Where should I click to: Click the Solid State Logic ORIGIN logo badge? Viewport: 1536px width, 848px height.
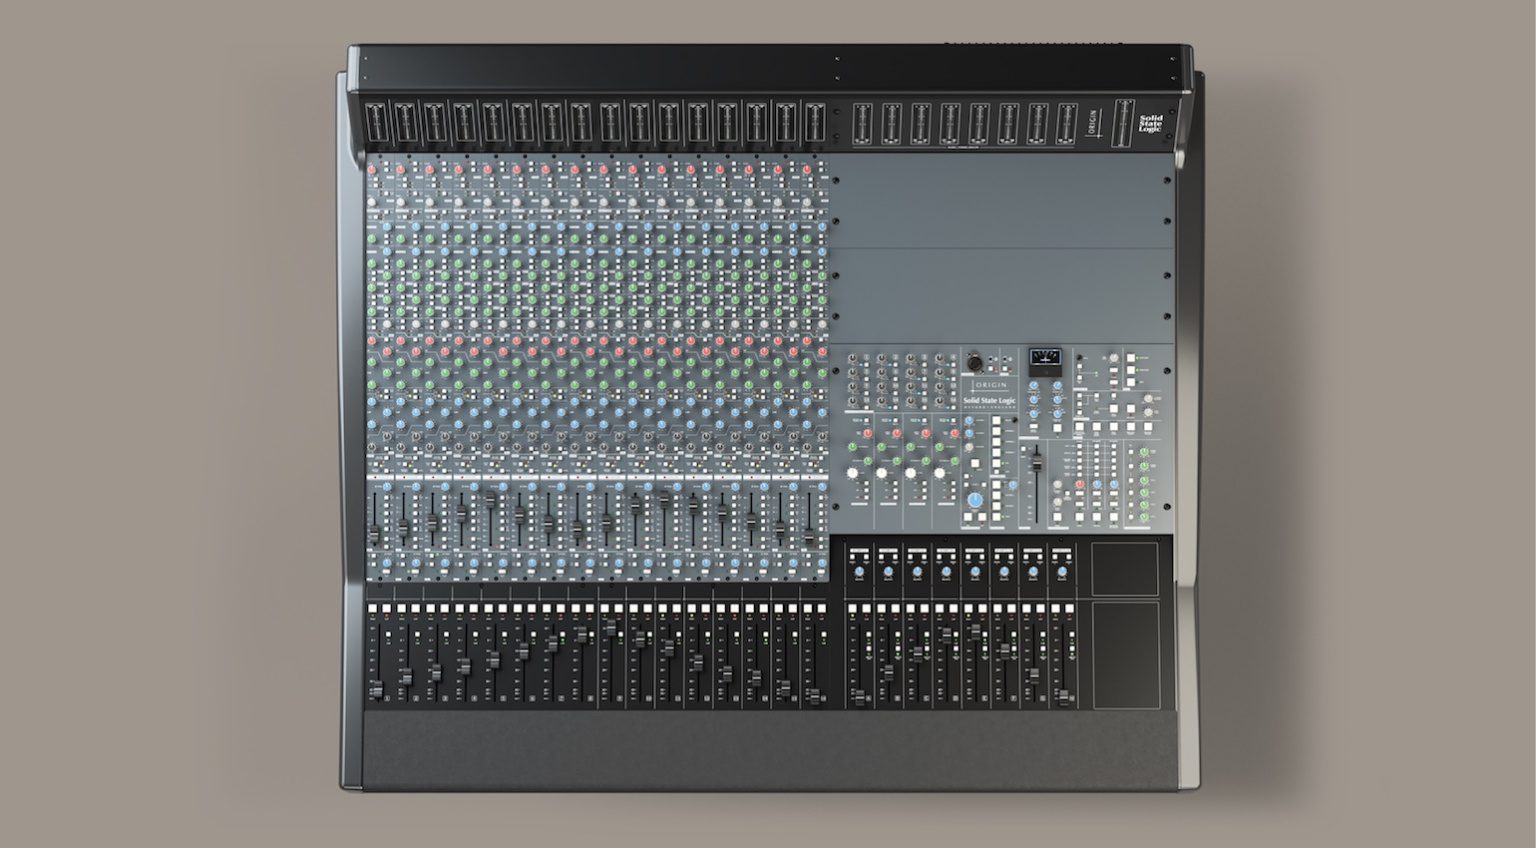point(989,392)
